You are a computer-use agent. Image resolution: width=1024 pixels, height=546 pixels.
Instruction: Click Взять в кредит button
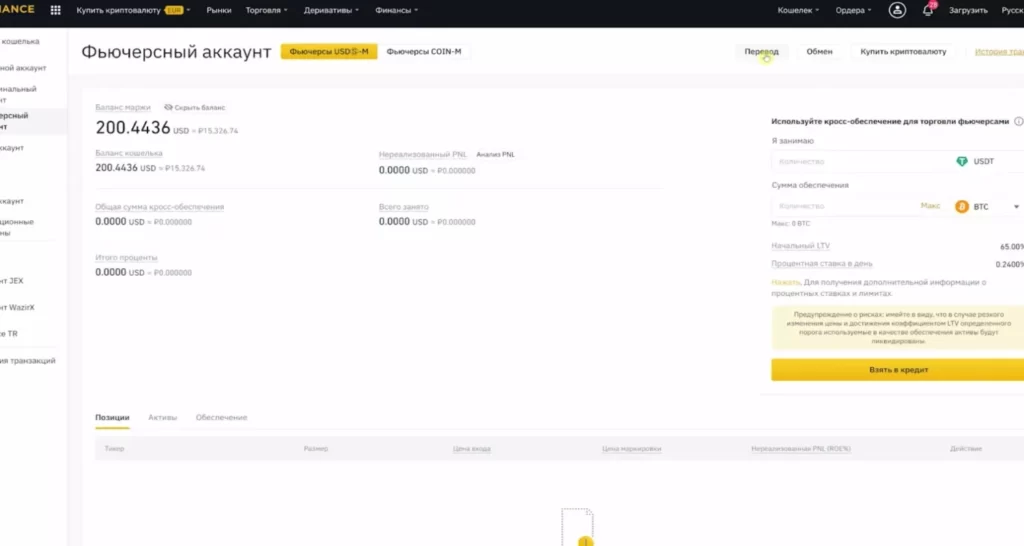point(898,370)
